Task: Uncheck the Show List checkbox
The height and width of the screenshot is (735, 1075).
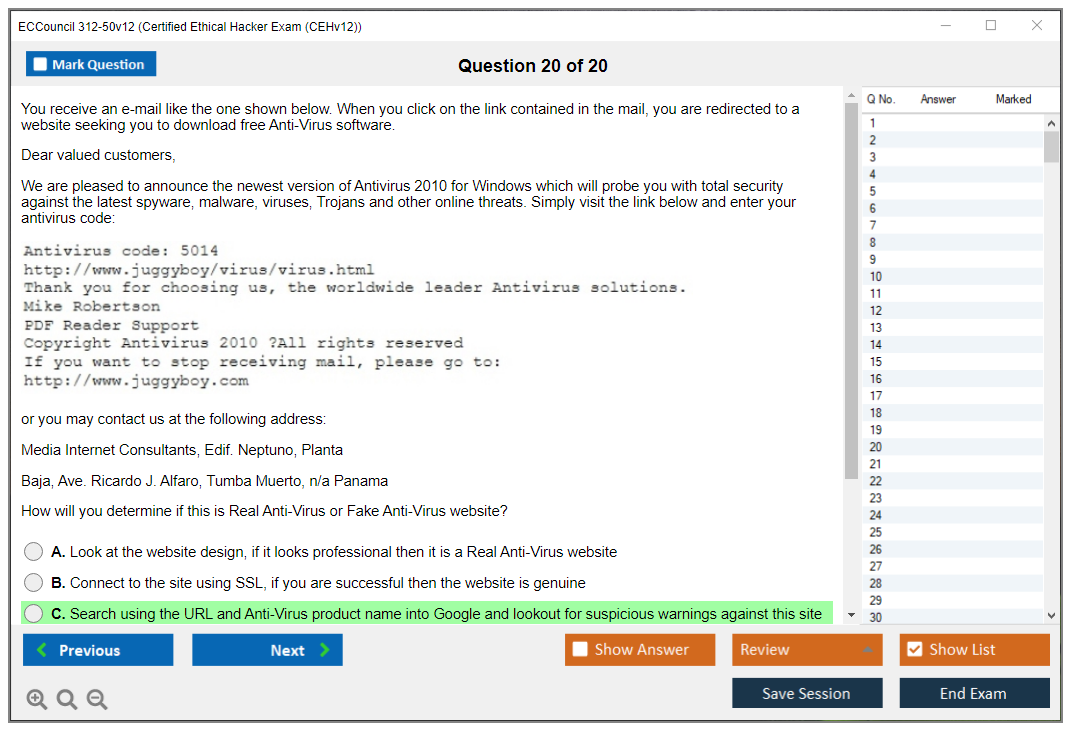Action: [914, 650]
